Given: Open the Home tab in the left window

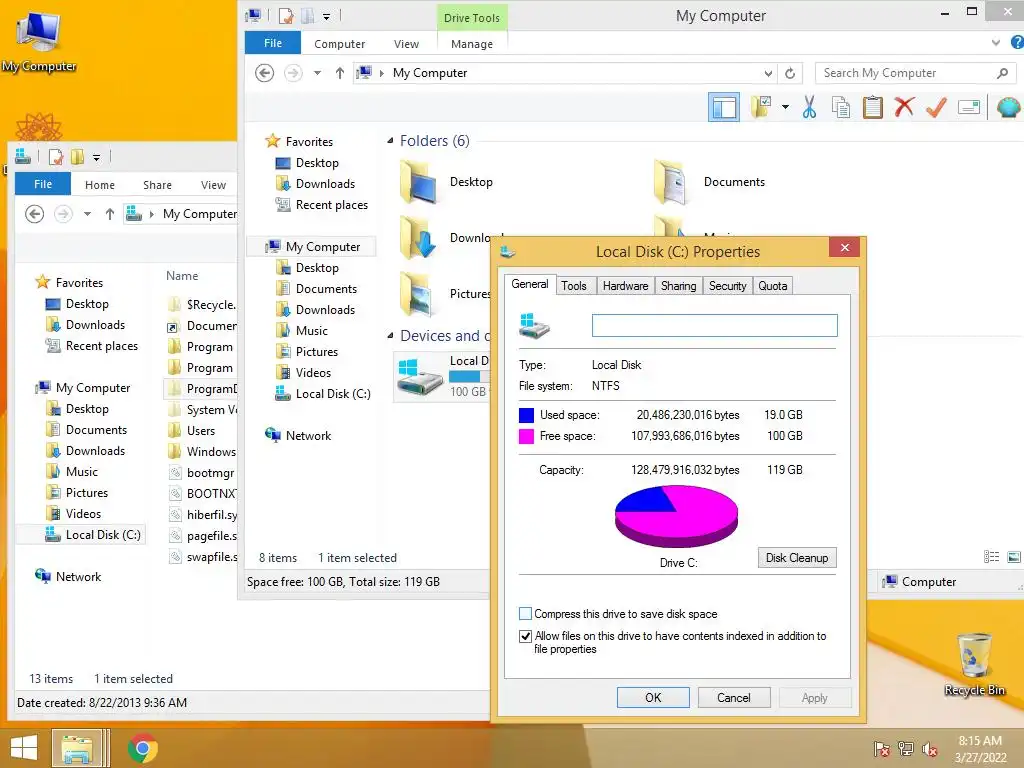Looking at the screenshot, I should tap(100, 185).
